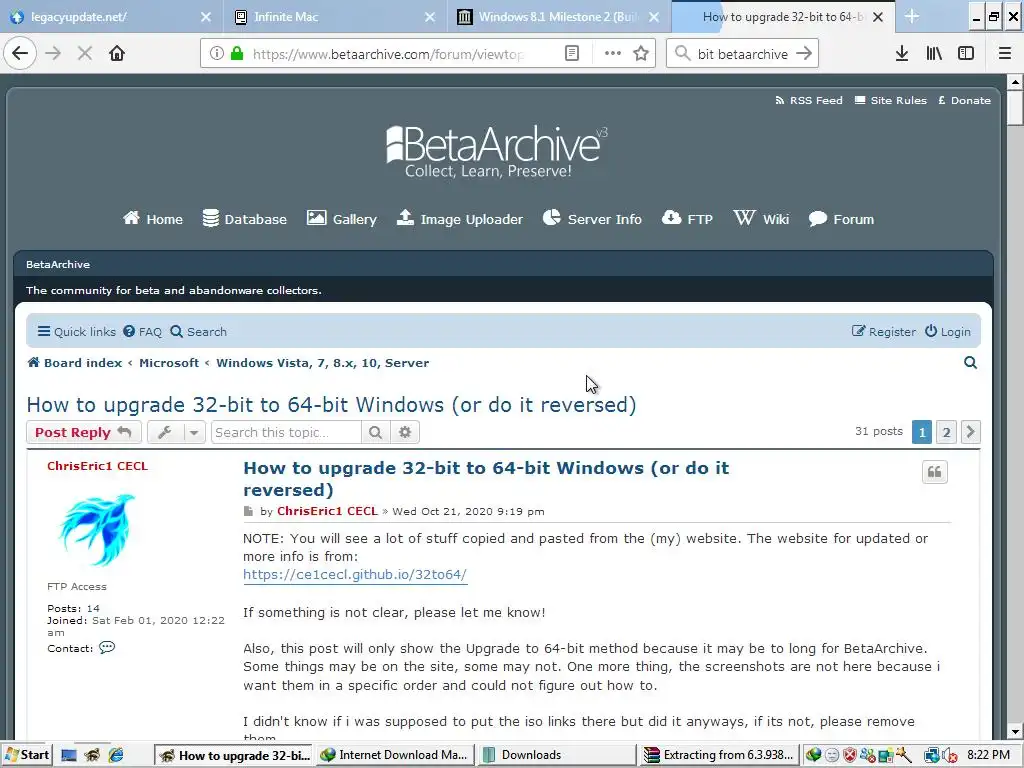
Task: Show the browser sidebars
Action: pyautogui.click(x=966, y=54)
